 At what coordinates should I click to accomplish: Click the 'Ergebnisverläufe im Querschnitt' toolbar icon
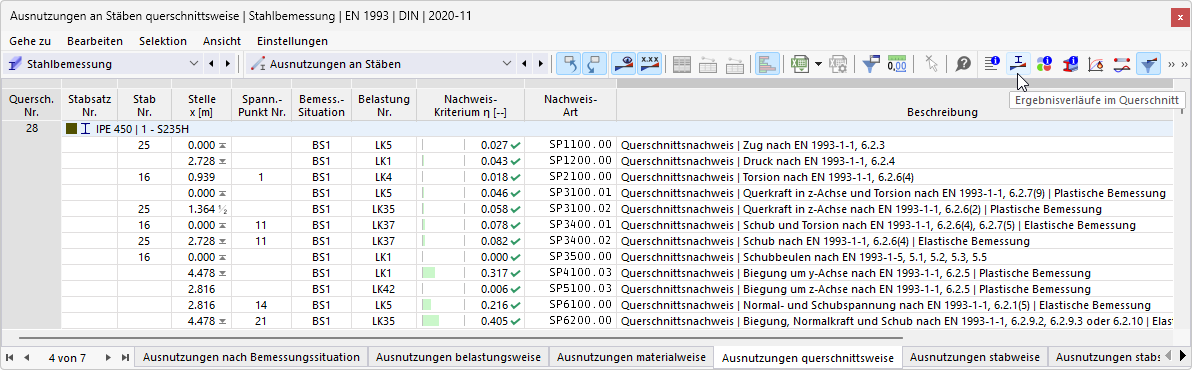click(1017, 64)
